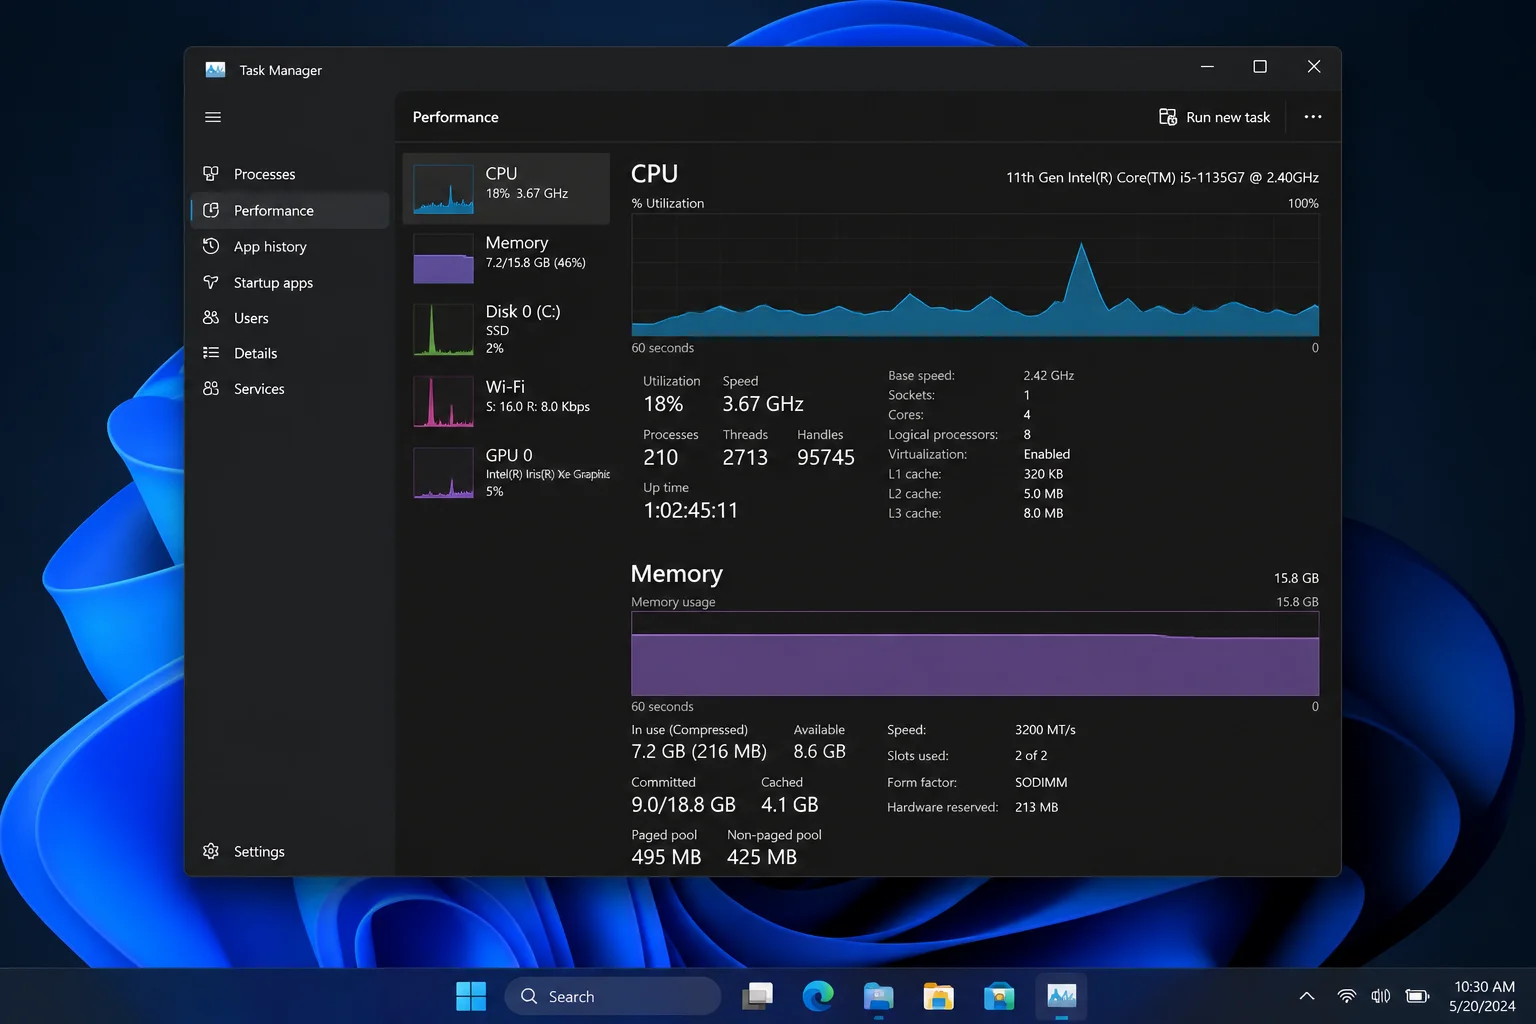Click the In use 7.2 GB (216 MB) value
The image size is (1536, 1024).
pos(699,751)
